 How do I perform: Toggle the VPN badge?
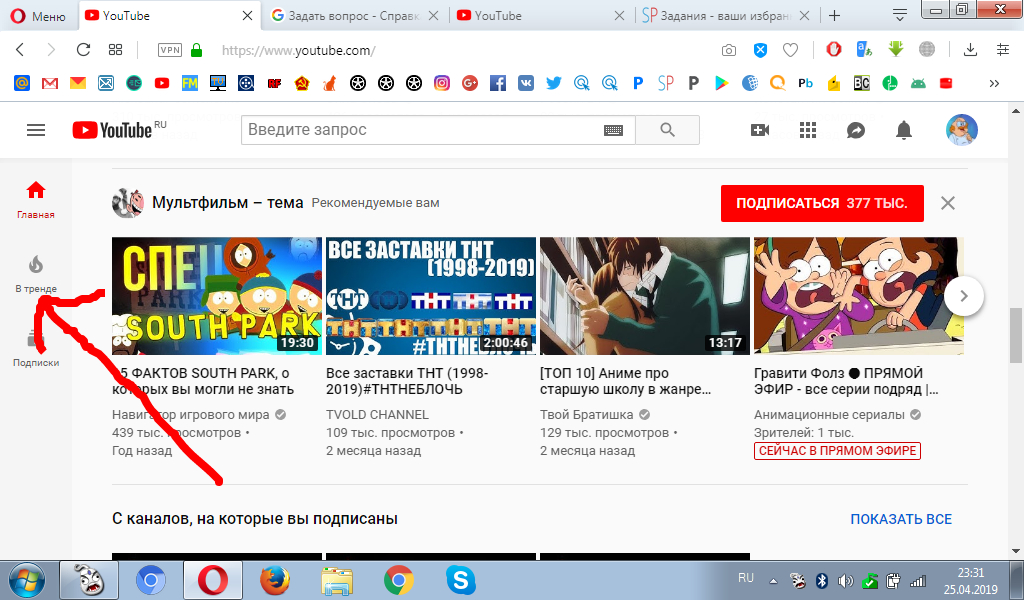[x=170, y=50]
